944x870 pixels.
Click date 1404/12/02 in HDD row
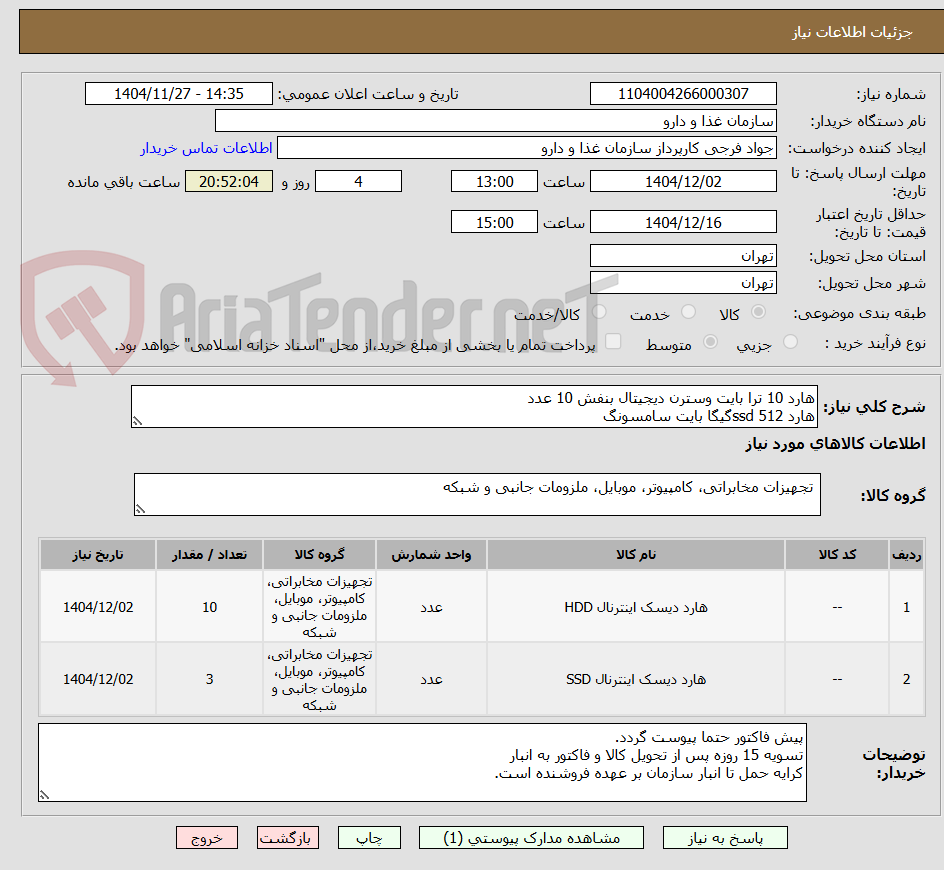coord(98,607)
